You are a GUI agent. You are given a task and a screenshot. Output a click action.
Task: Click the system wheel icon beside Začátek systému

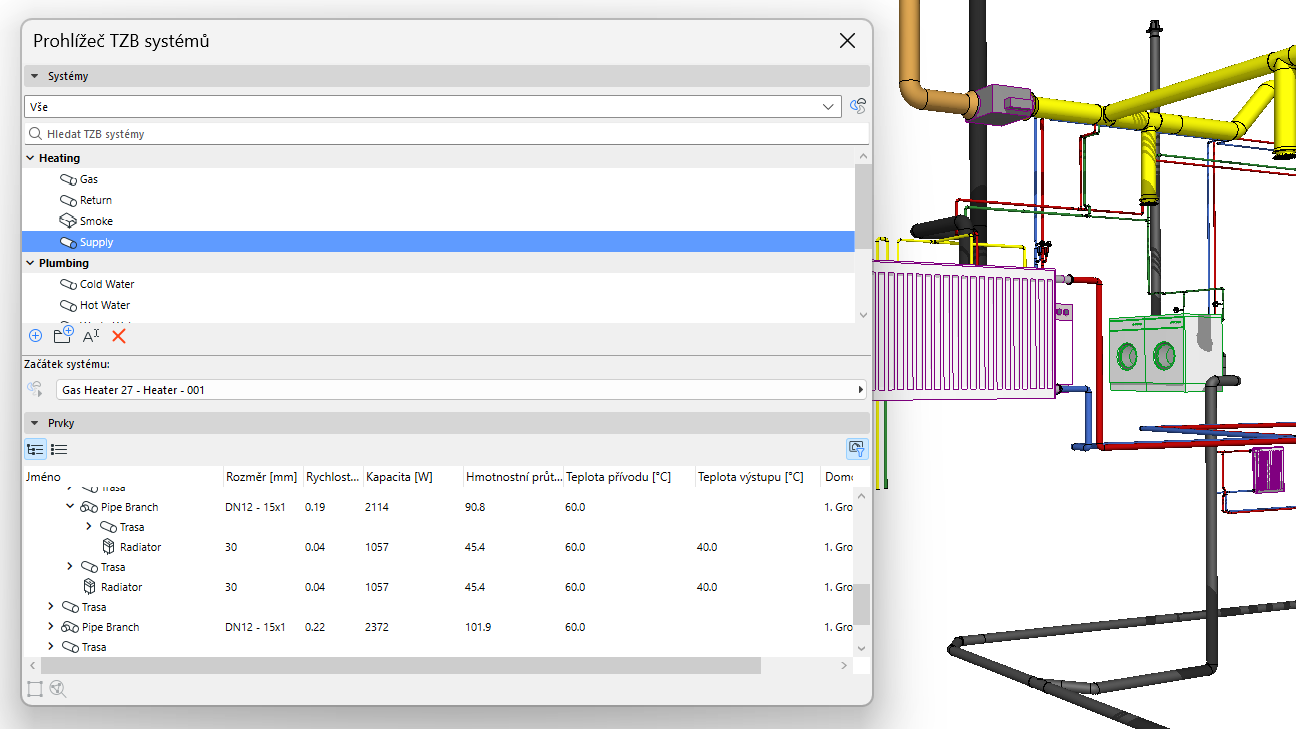coord(34,388)
